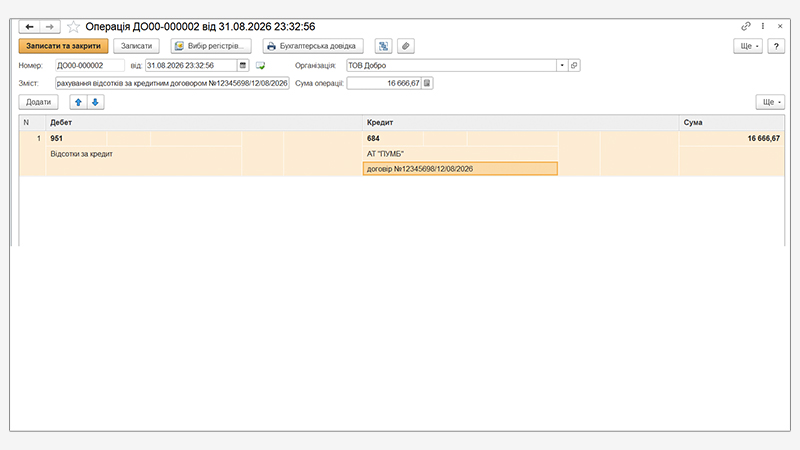Screen dimensions: 800x450
Task: Click Записати та закрити
Action: coord(63,46)
